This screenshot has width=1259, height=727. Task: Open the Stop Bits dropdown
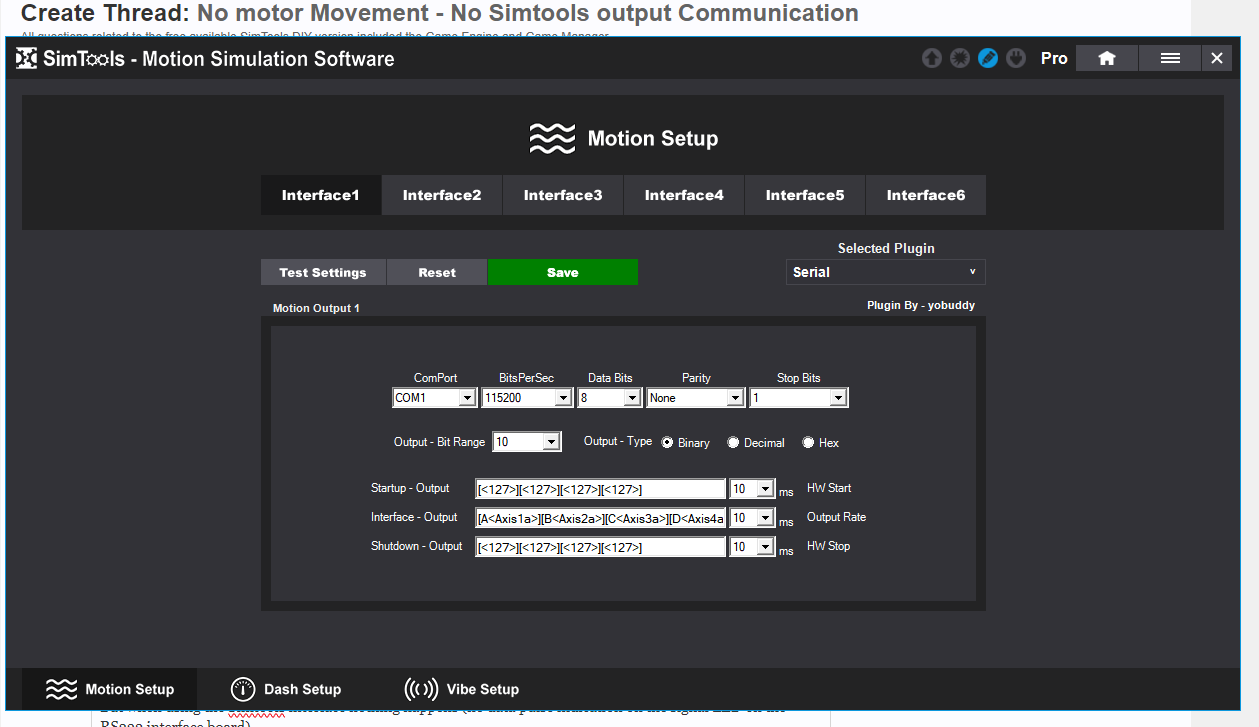798,398
